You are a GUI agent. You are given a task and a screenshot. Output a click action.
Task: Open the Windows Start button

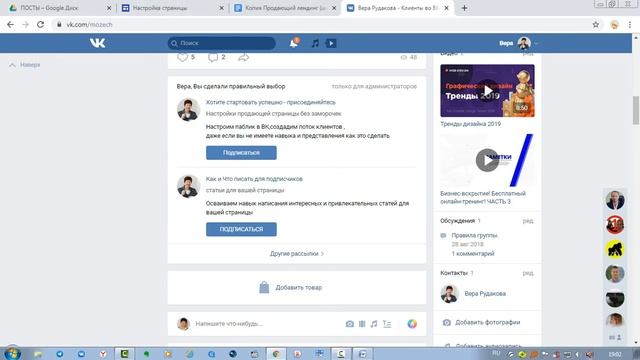click(x=12, y=353)
